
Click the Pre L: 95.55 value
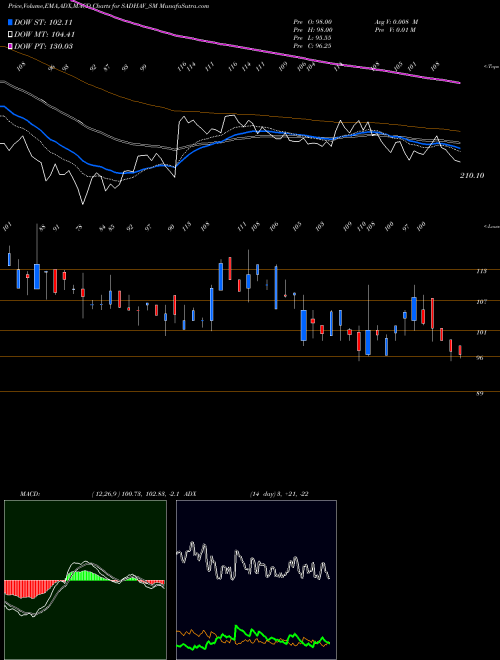point(313,38)
